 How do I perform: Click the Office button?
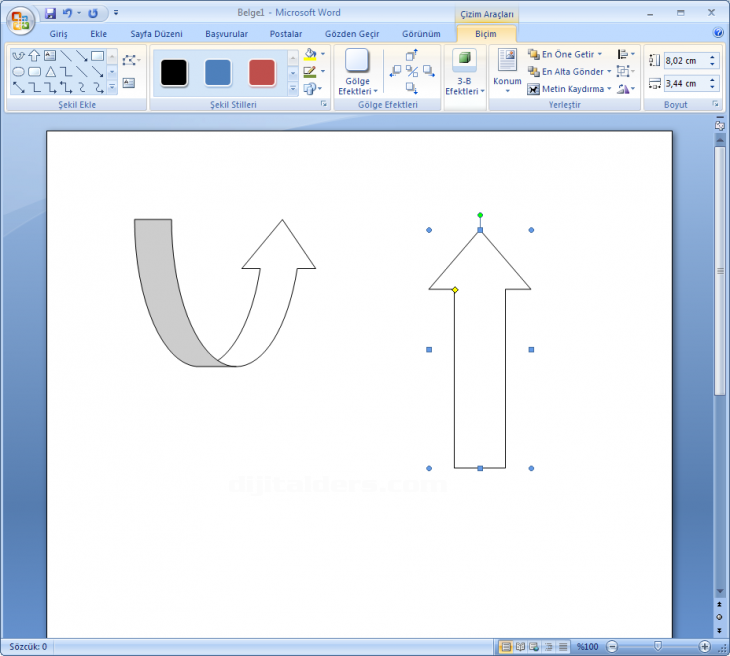click(x=20, y=21)
